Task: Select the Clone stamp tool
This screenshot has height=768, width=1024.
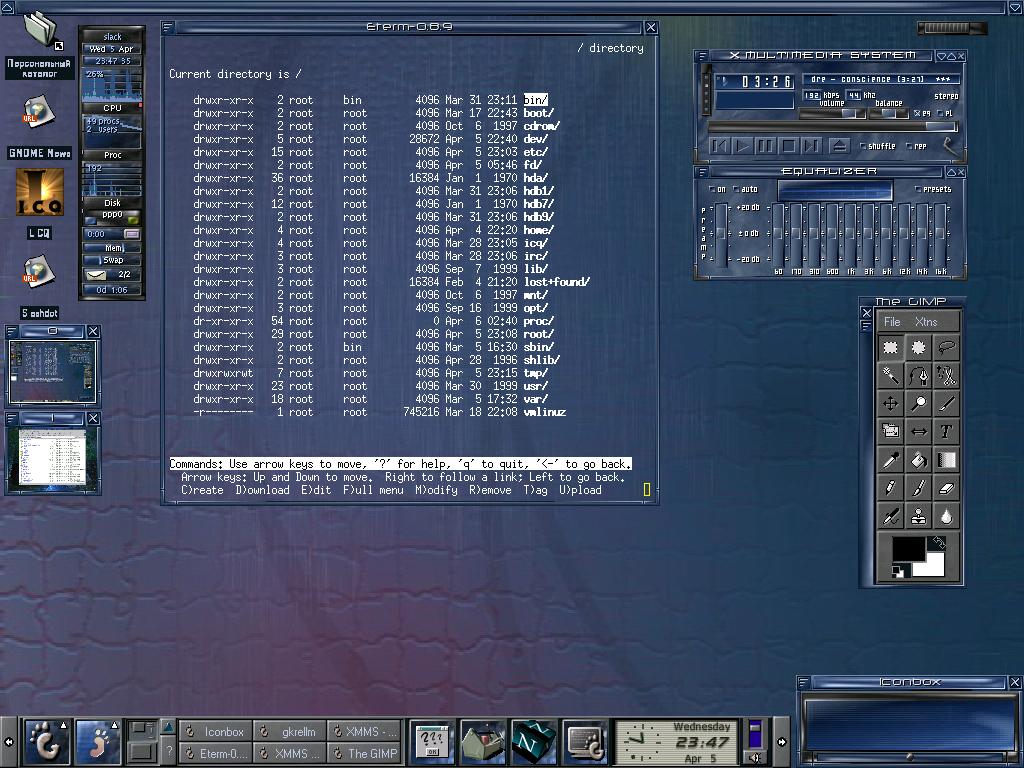Action: [918, 516]
